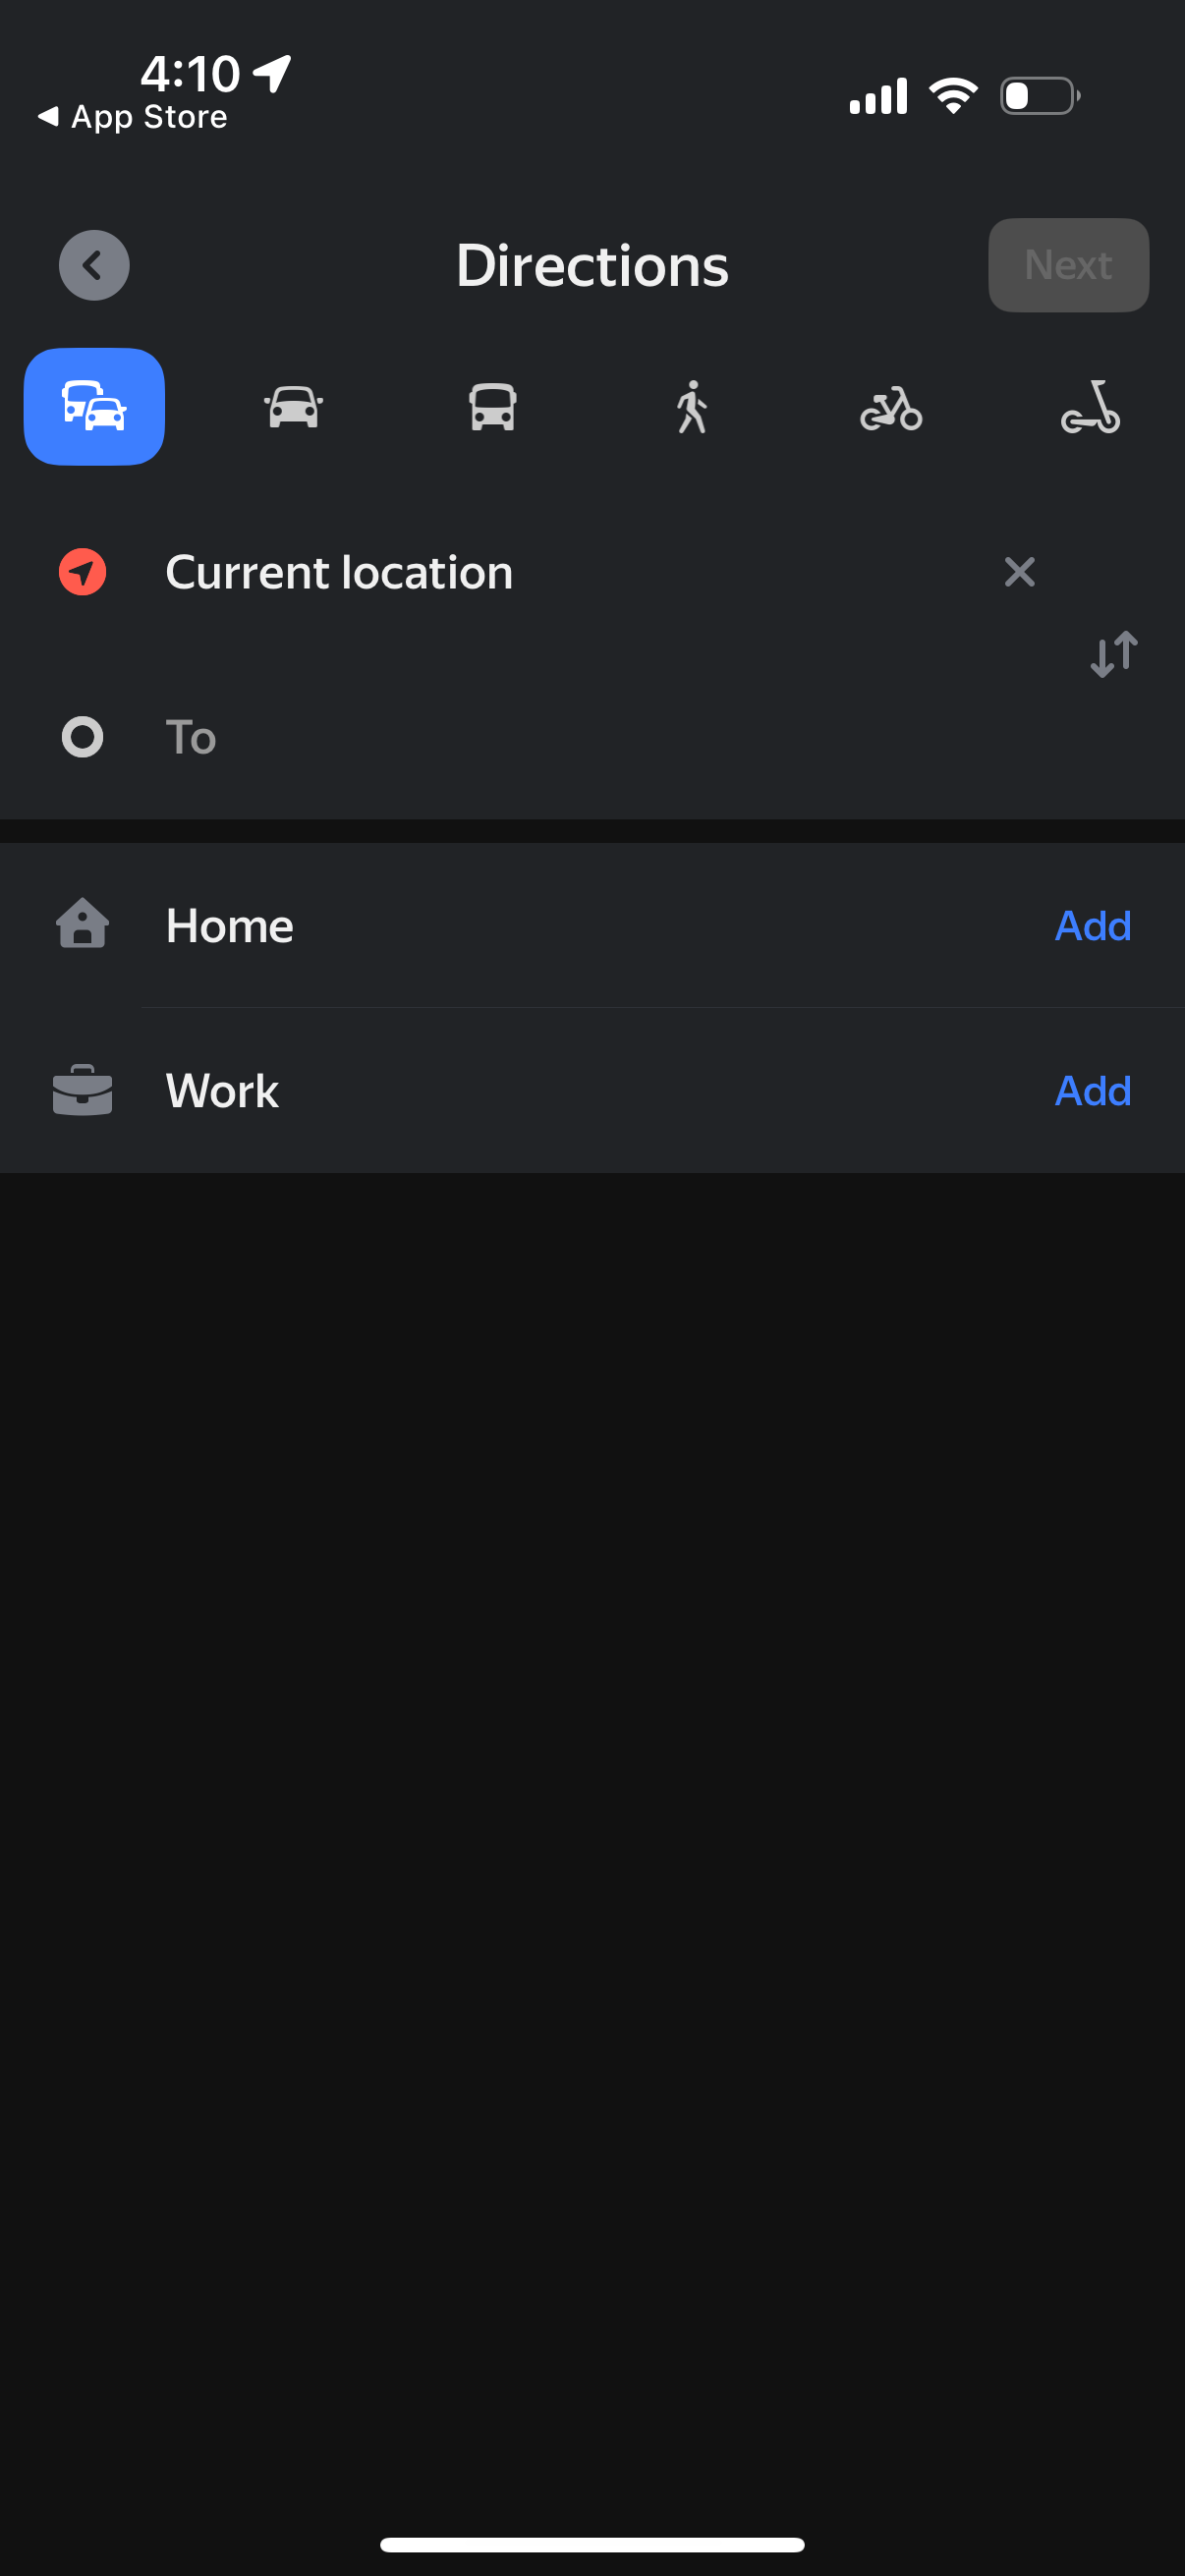This screenshot has height=2576, width=1185.
Task: Select the public transit routing icon
Action: 492,406
